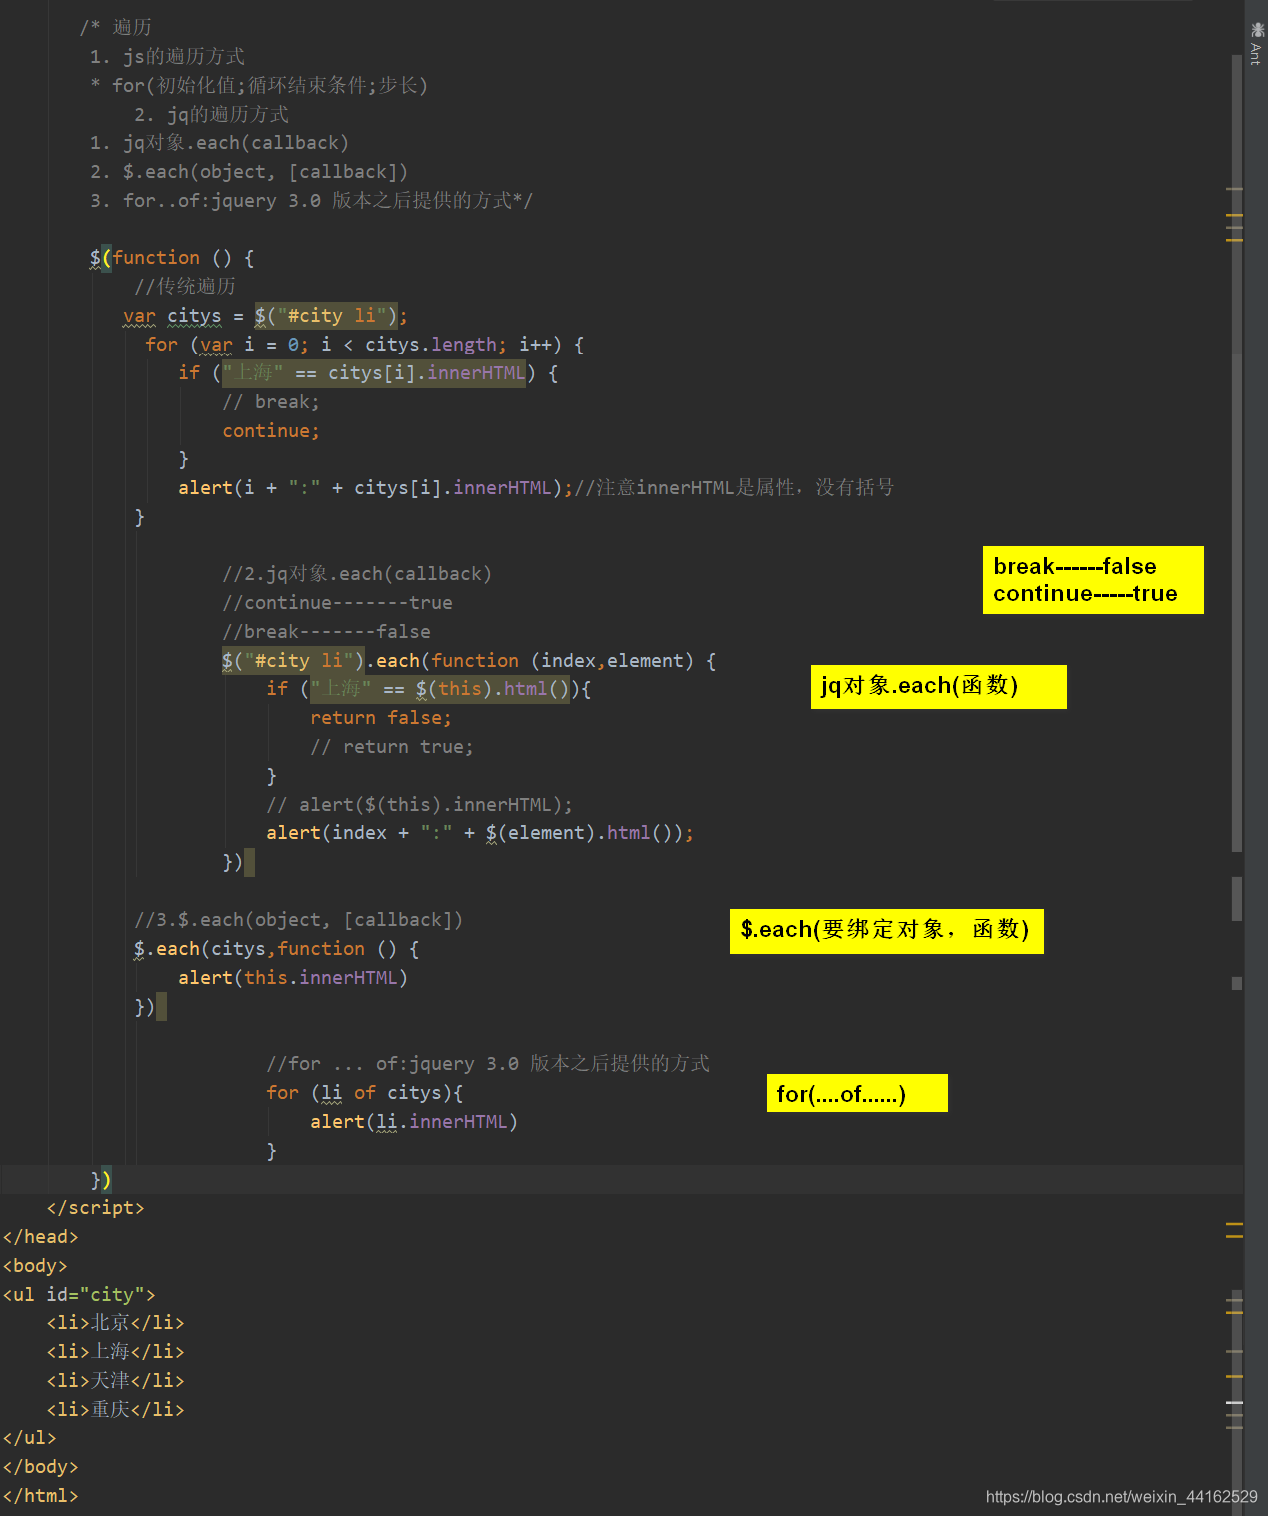Click '2. jq的遍历方式' comment line
This screenshot has height=1516, width=1268.
[x=212, y=115]
